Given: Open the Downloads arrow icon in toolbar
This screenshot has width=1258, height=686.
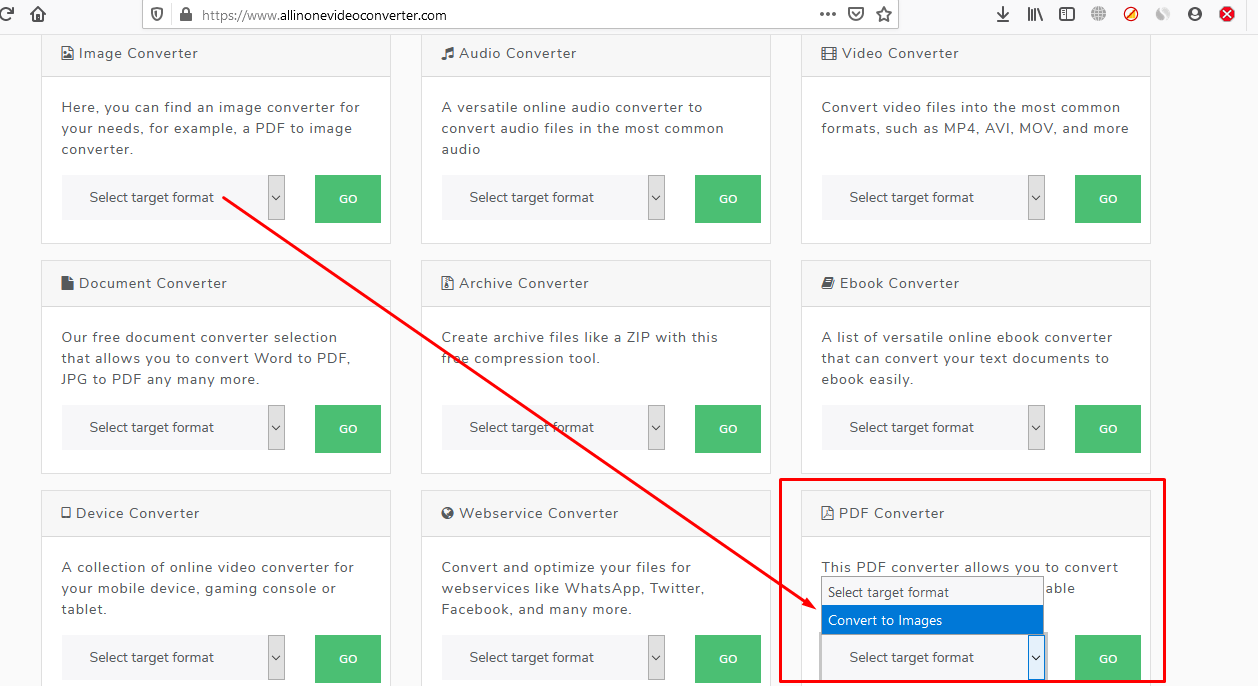Looking at the screenshot, I should pos(1003,15).
